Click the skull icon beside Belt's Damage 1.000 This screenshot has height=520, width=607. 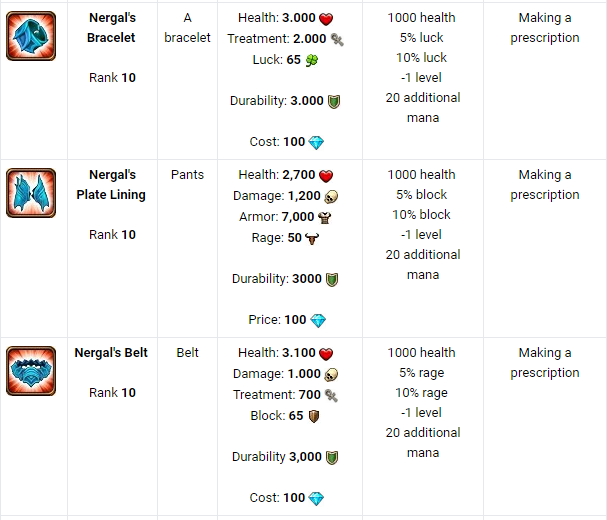(x=331, y=374)
